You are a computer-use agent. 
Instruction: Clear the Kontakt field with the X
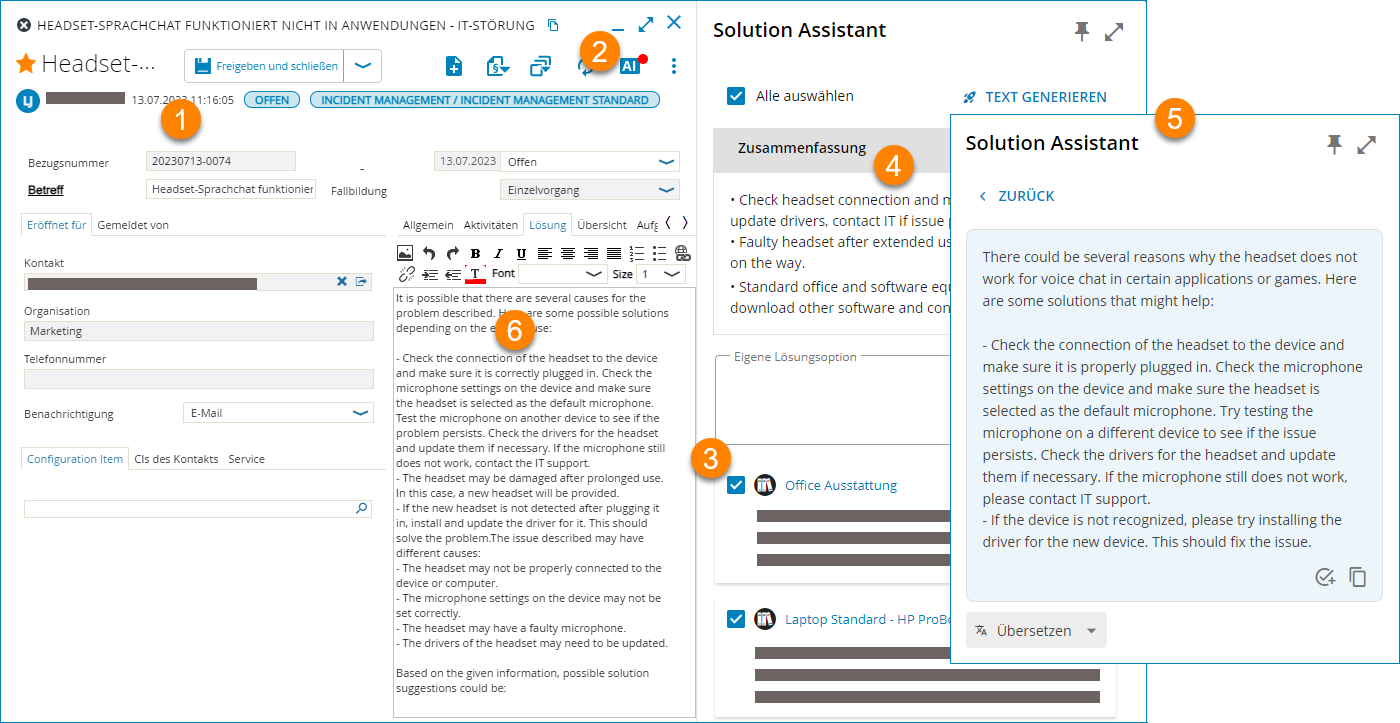tap(341, 282)
